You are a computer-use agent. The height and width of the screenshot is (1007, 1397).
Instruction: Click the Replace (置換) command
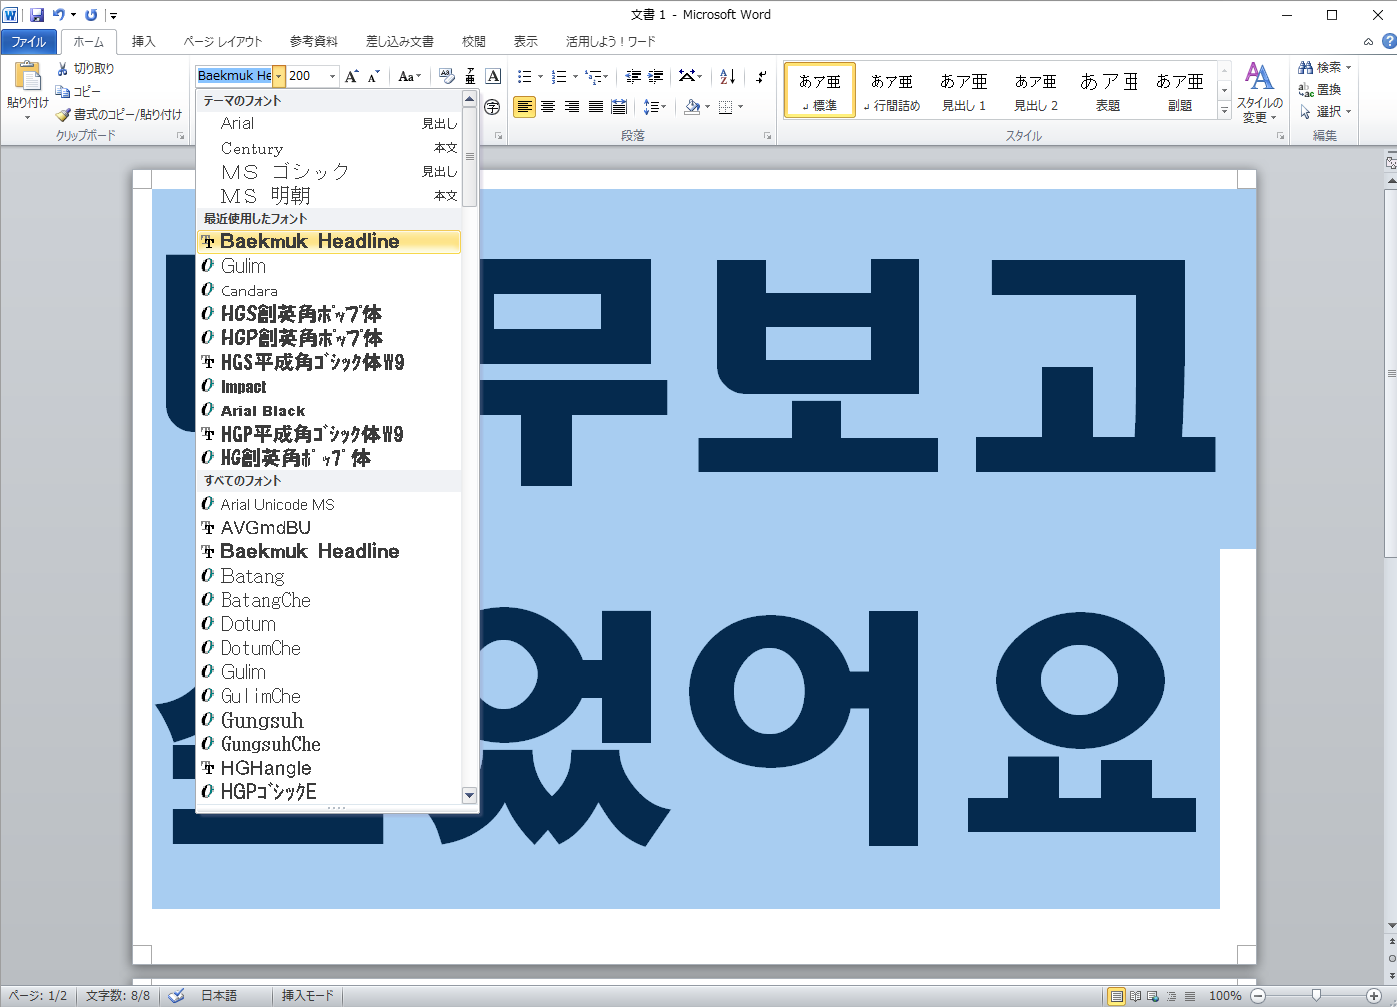1320,89
